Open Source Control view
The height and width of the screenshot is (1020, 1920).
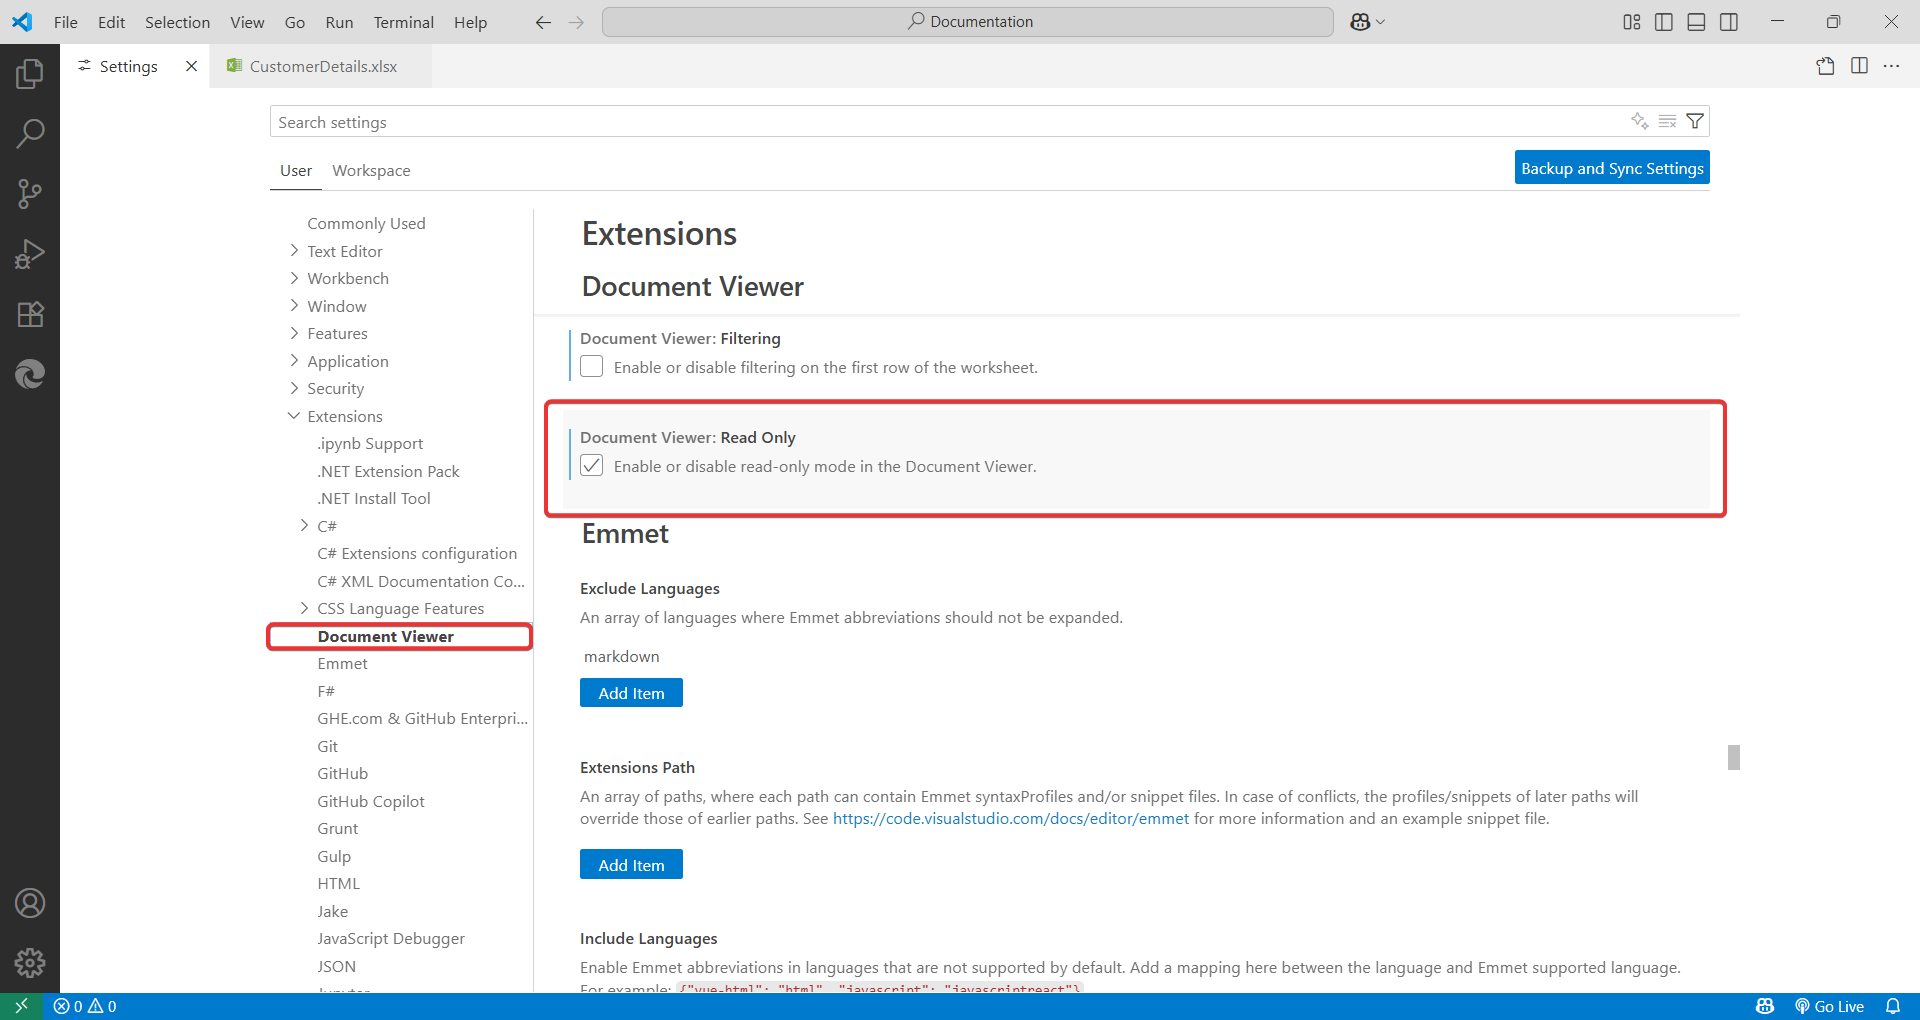pyautogui.click(x=30, y=193)
